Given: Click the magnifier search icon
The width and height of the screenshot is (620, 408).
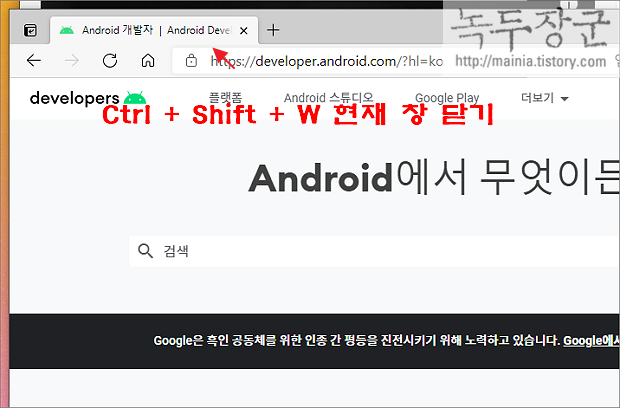Looking at the screenshot, I should 145,251.
